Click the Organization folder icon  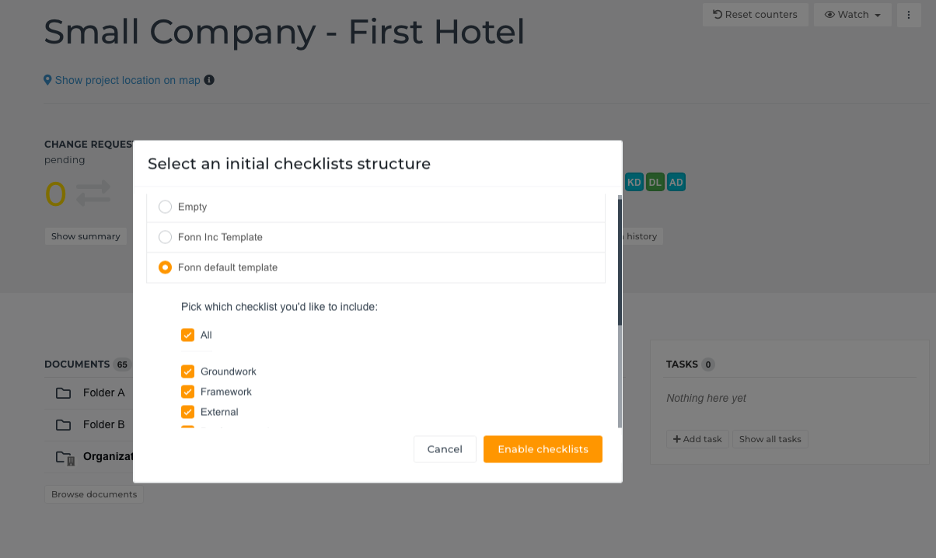pyautogui.click(x=65, y=457)
